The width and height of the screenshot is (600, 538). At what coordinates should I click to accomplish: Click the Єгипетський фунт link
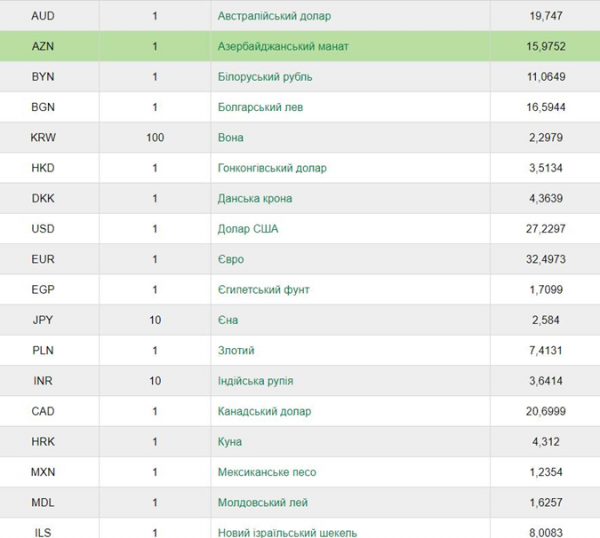[264, 290]
